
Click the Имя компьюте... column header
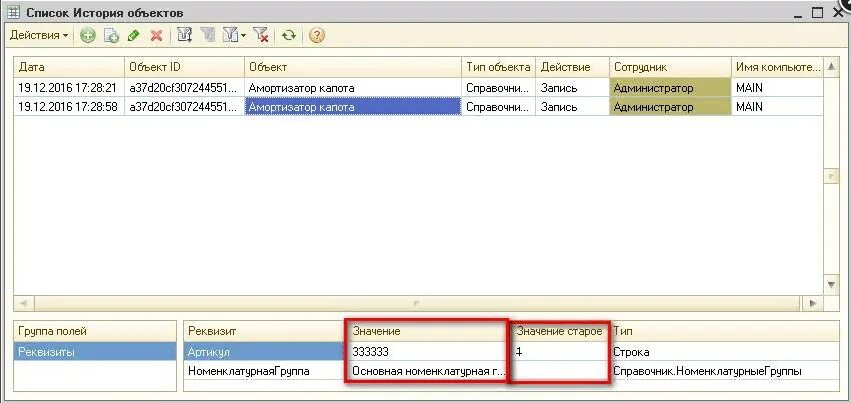tap(777, 67)
